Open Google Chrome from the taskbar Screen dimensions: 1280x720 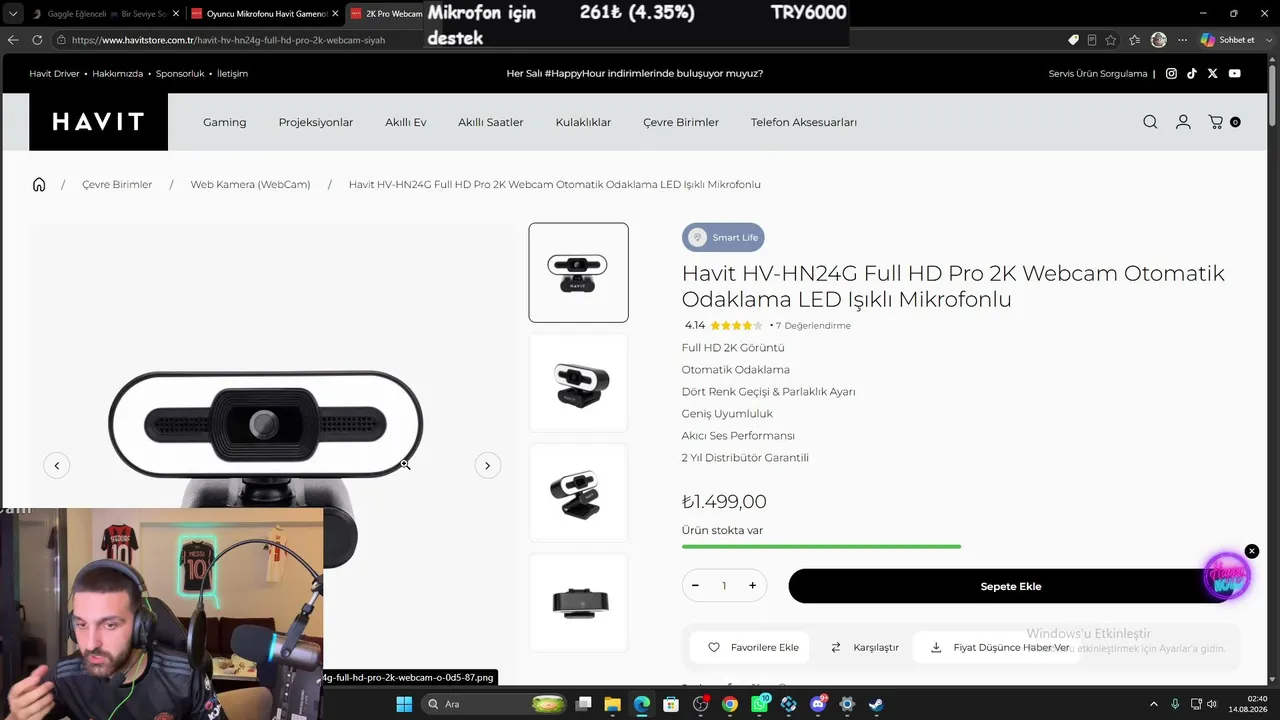click(730, 704)
